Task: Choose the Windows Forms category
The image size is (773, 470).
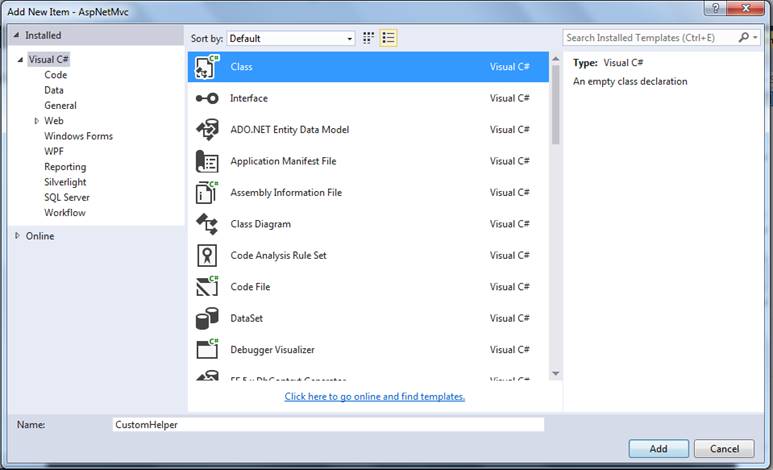Action: click(x=78, y=136)
